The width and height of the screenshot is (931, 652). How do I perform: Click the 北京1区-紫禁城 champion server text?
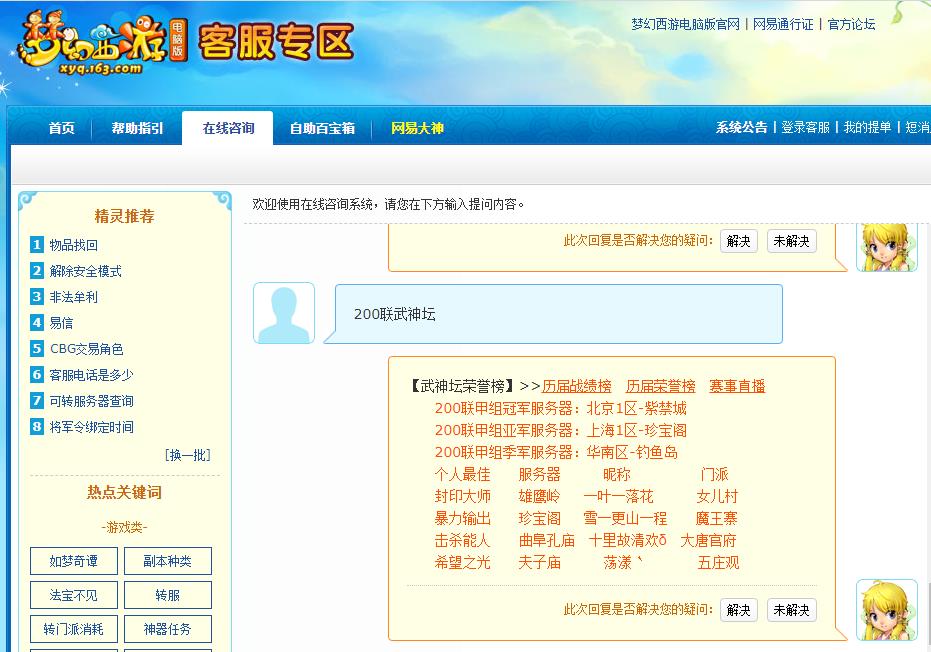coord(636,409)
